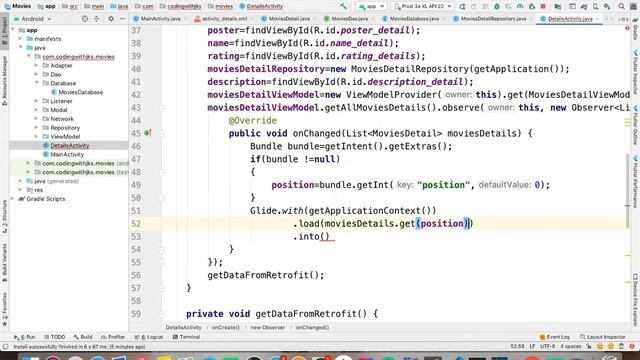Open the TODO tool window
Screen dimensions: 640x360
55,337
